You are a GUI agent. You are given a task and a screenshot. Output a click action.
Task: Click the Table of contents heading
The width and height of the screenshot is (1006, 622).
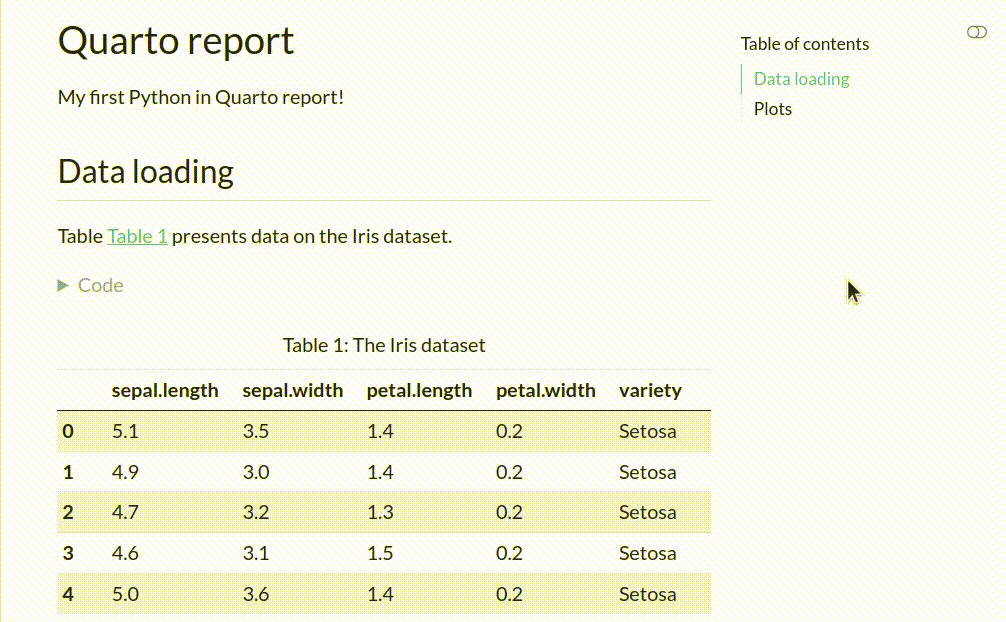point(804,44)
